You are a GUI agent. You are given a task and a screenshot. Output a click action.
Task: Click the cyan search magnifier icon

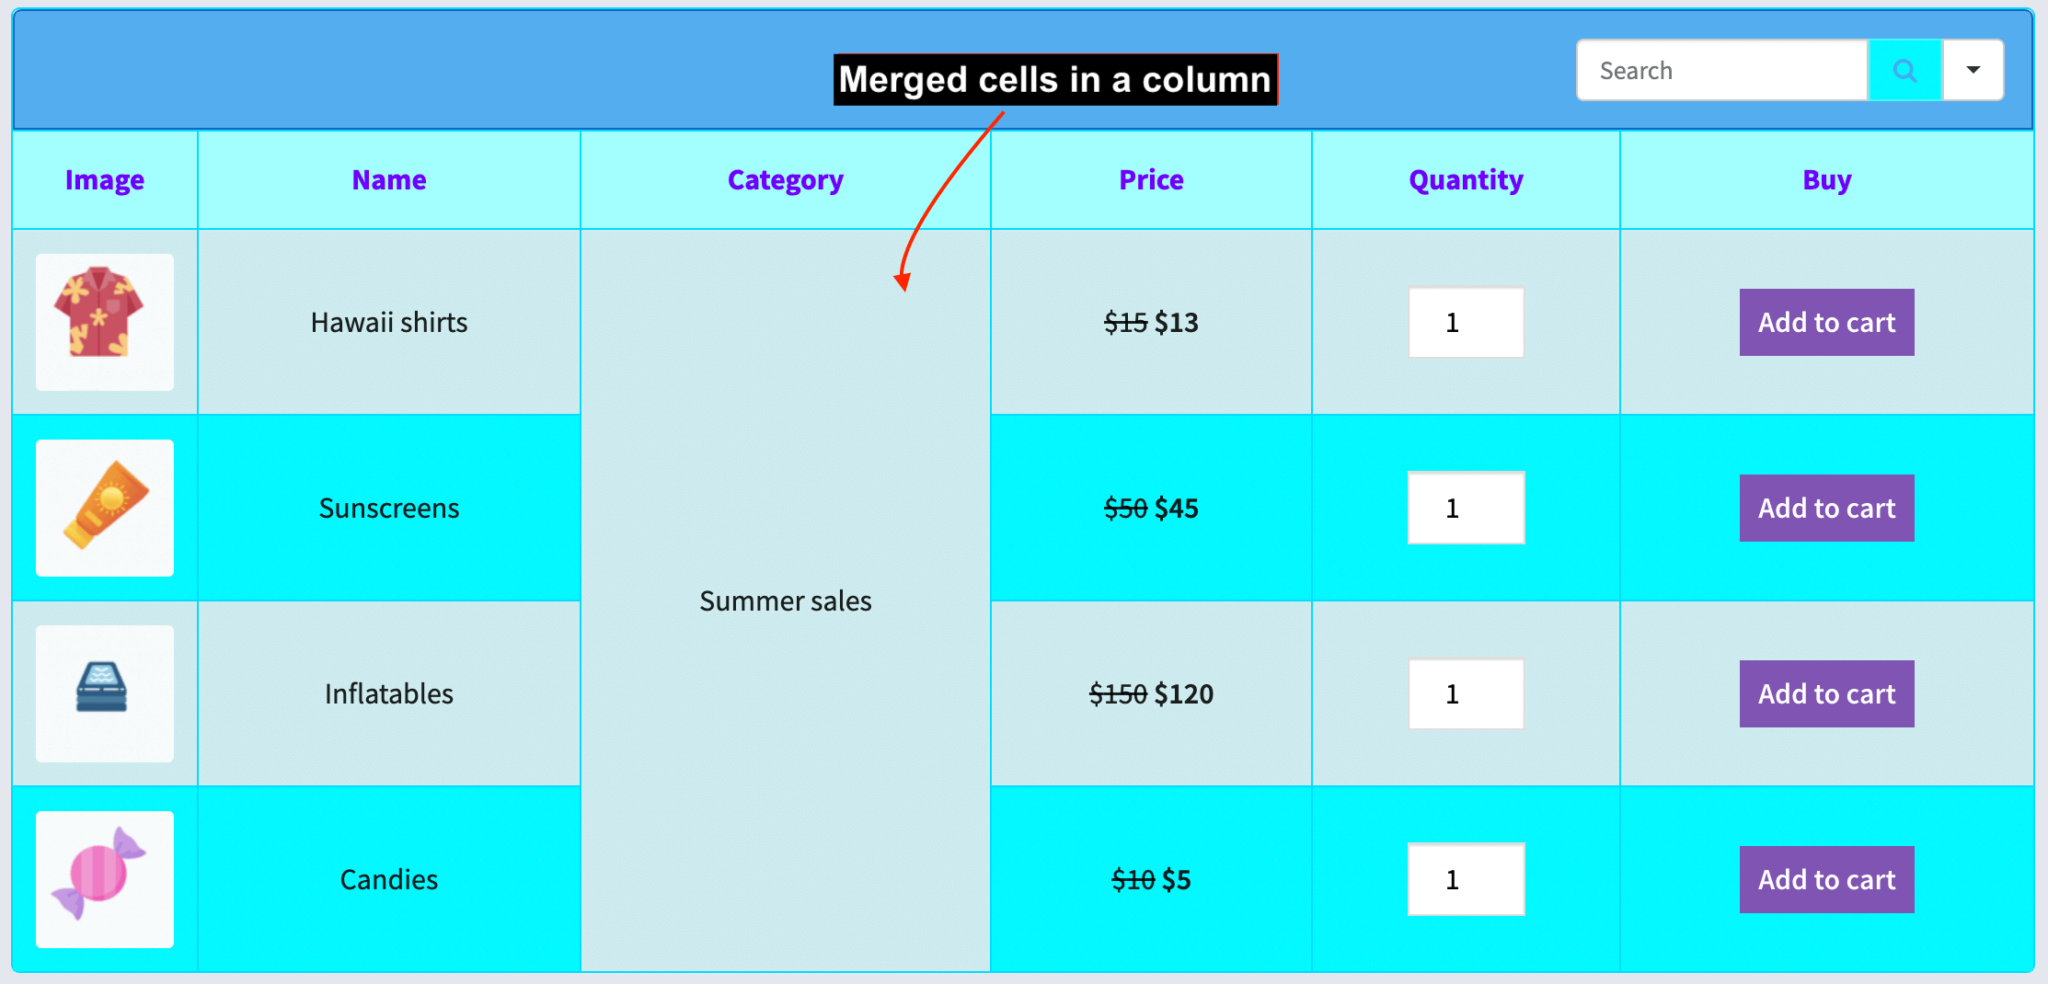point(1904,70)
